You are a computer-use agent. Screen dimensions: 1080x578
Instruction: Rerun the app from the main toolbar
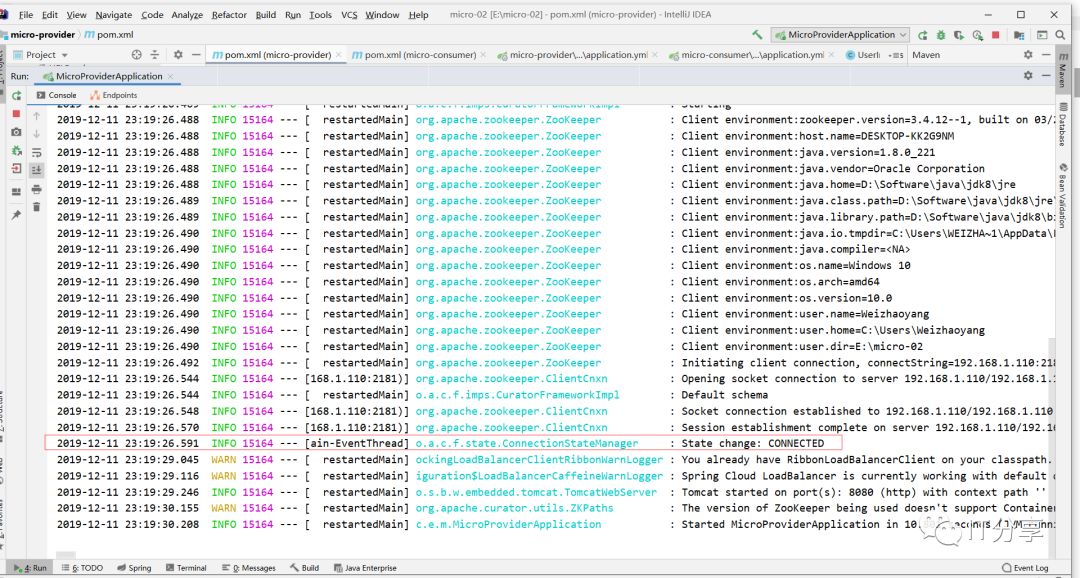tap(923, 34)
